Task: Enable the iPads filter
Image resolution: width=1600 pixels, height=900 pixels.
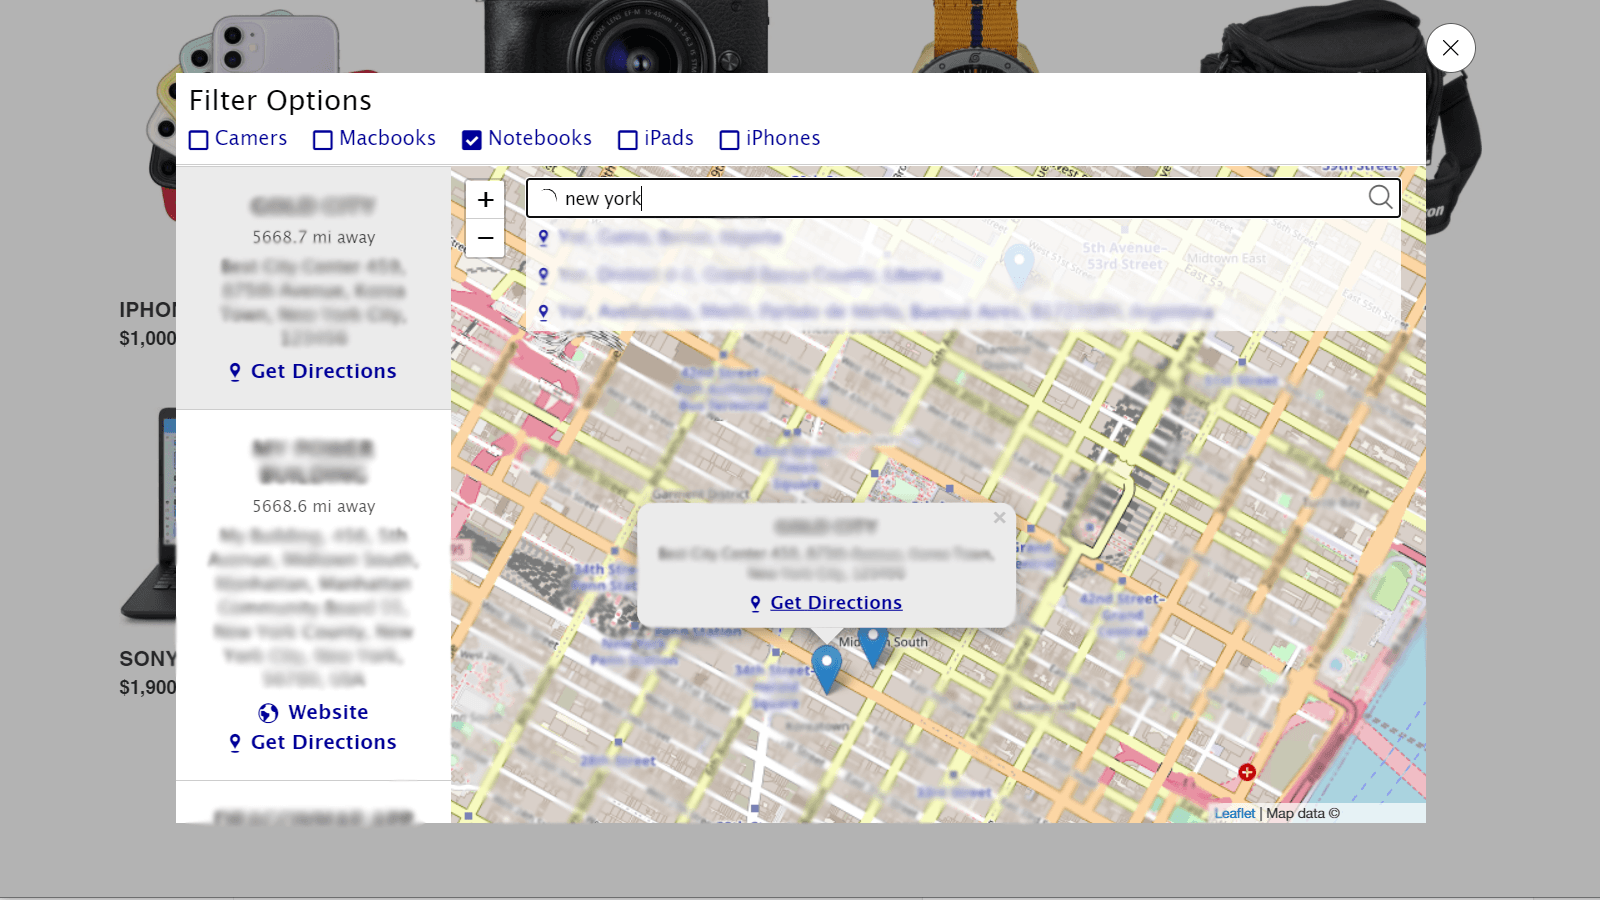Action: (627, 139)
